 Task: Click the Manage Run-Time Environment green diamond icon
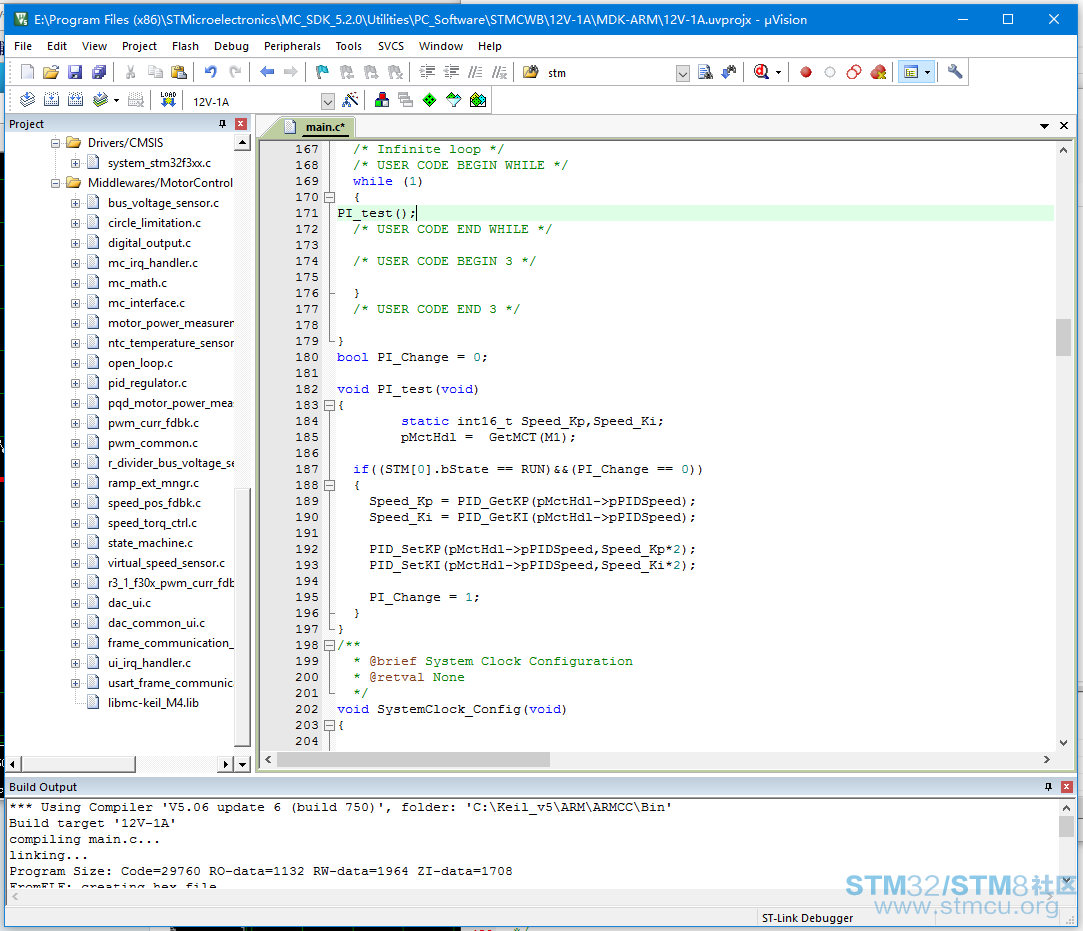click(x=430, y=100)
